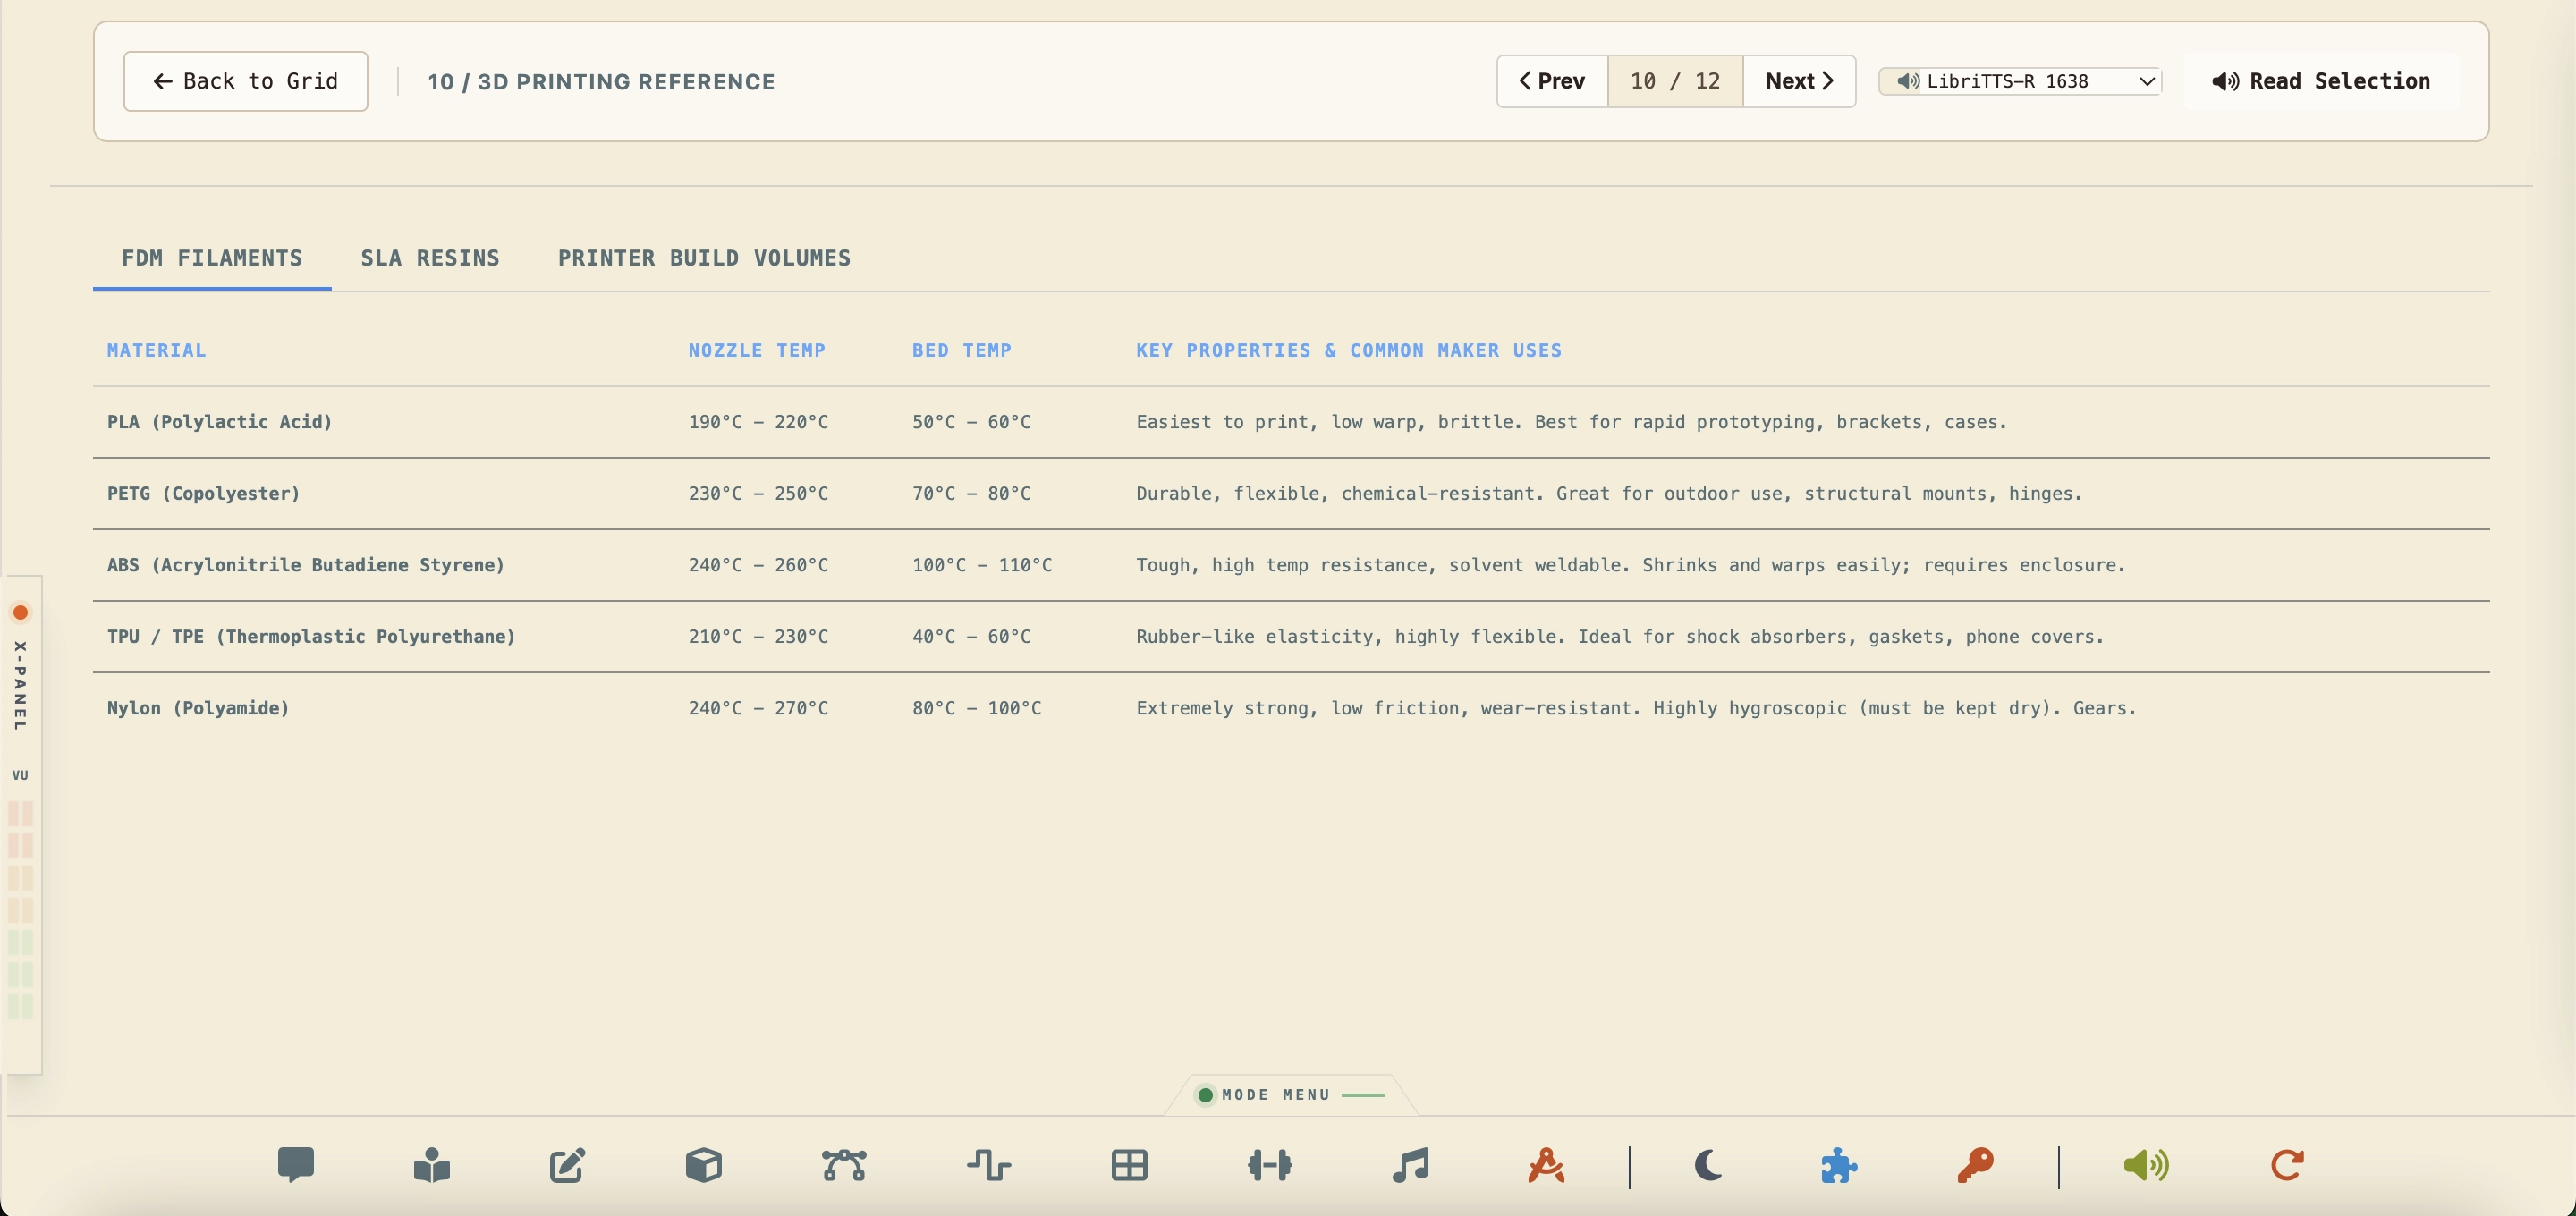Switch to the PRINTER BUILD VOLUMES tab

704,258
